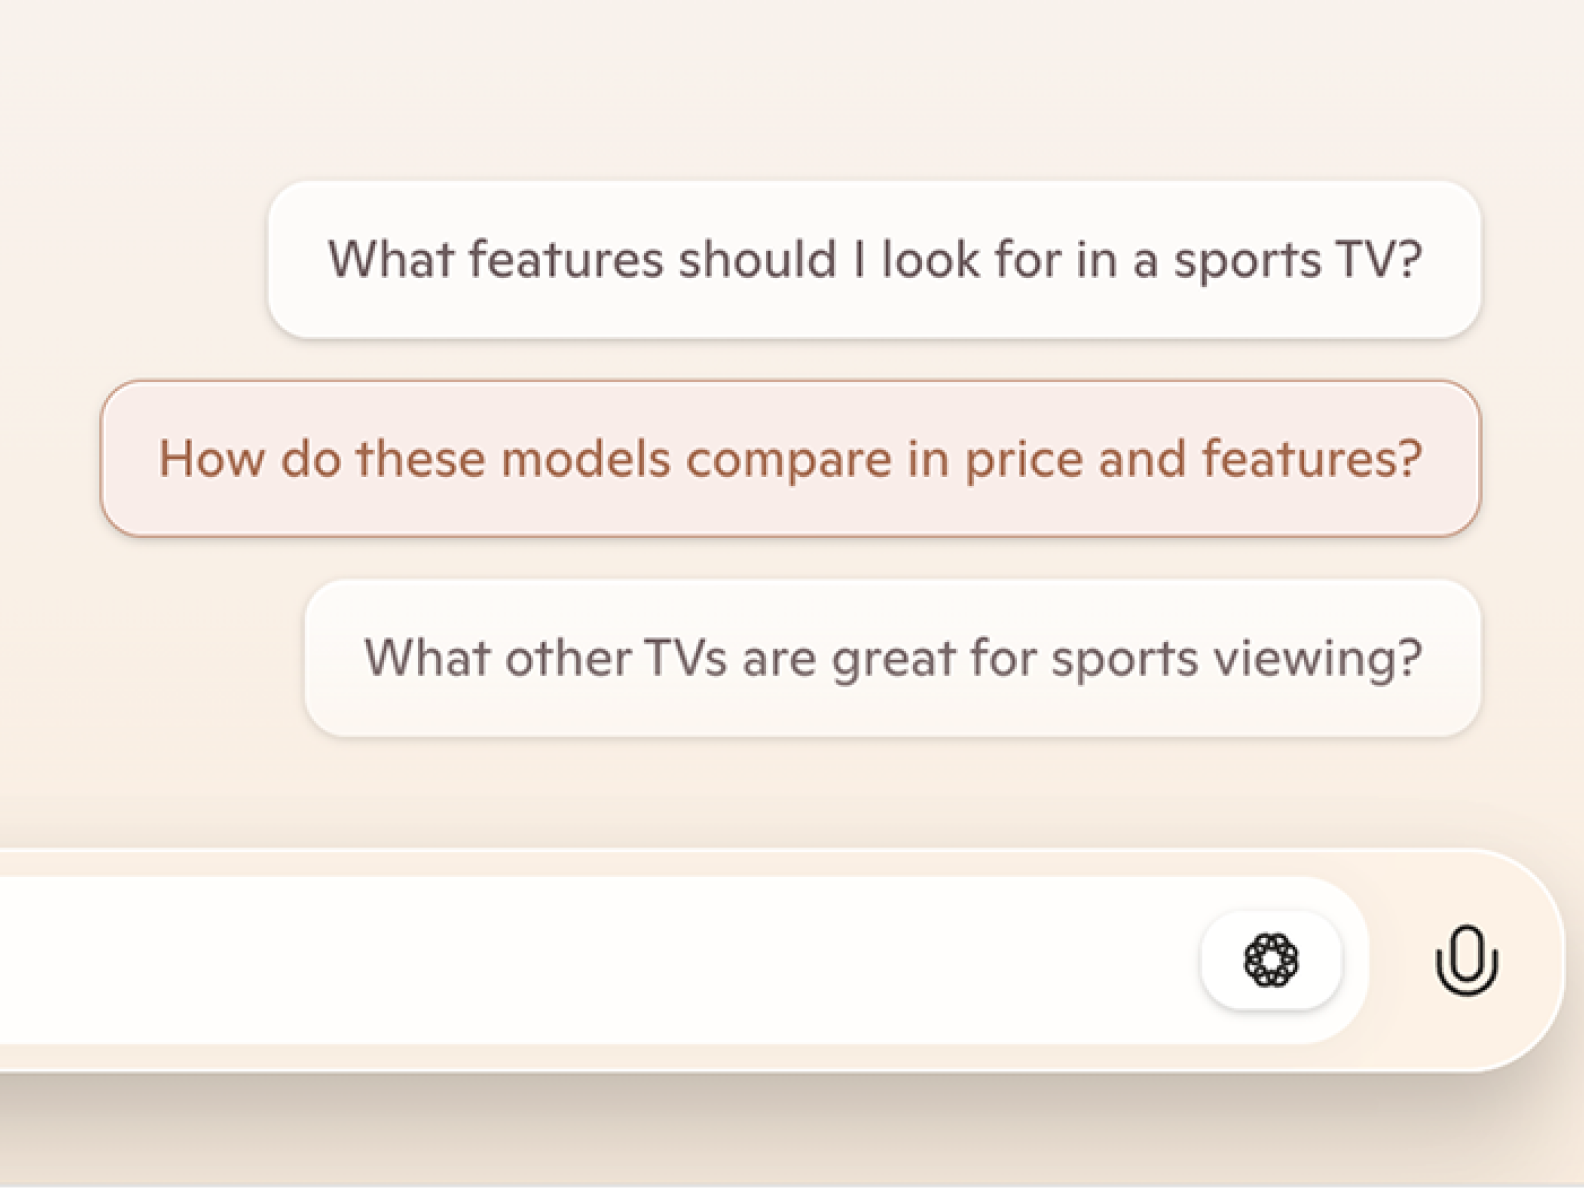The width and height of the screenshot is (1584, 1188).
Task: Click the round rosette icon left of microphone
Action: click(1271, 960)
